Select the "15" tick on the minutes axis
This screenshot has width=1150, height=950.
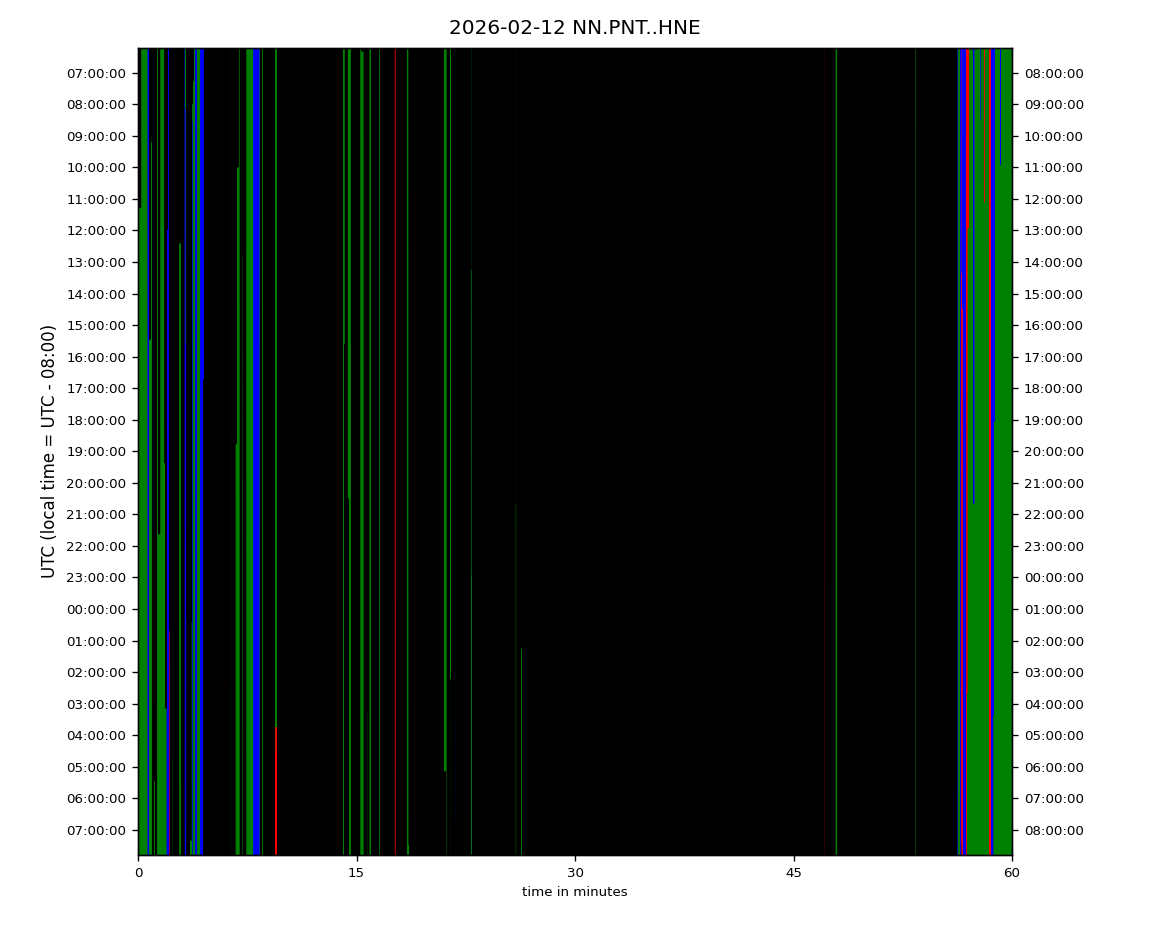[356, 872]
